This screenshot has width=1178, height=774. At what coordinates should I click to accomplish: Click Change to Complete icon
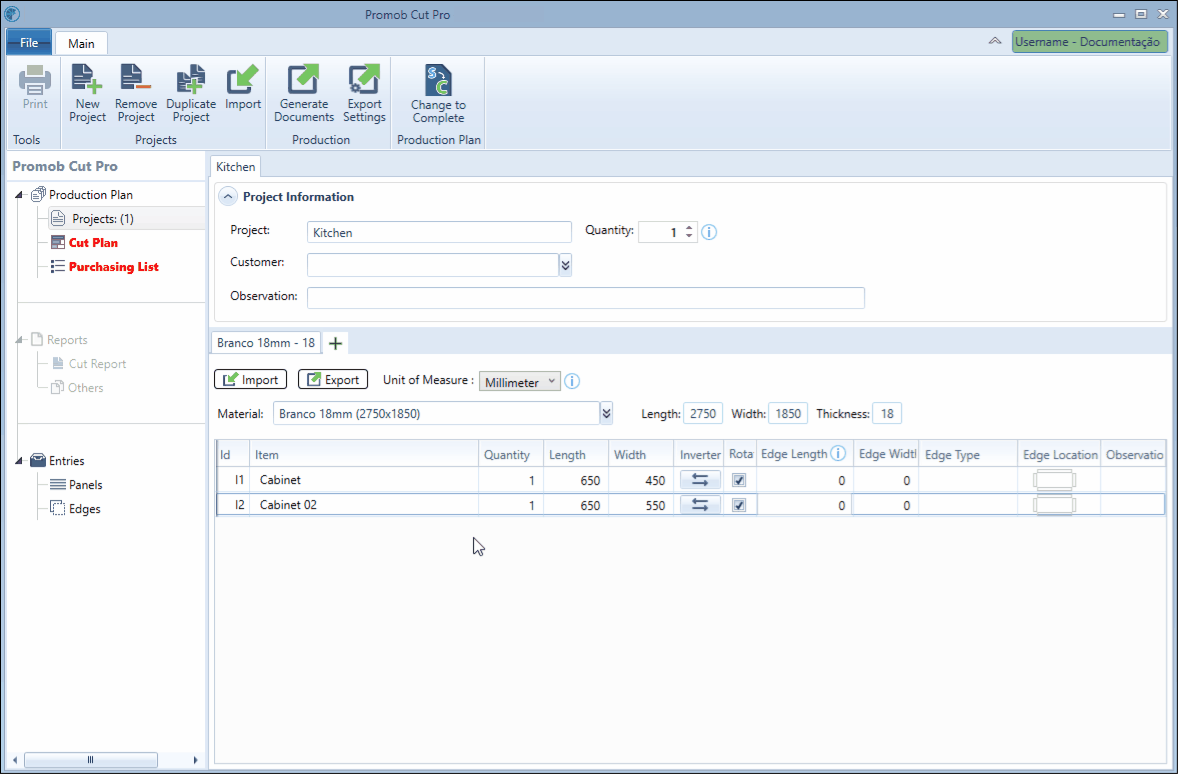tap(438, 80)
